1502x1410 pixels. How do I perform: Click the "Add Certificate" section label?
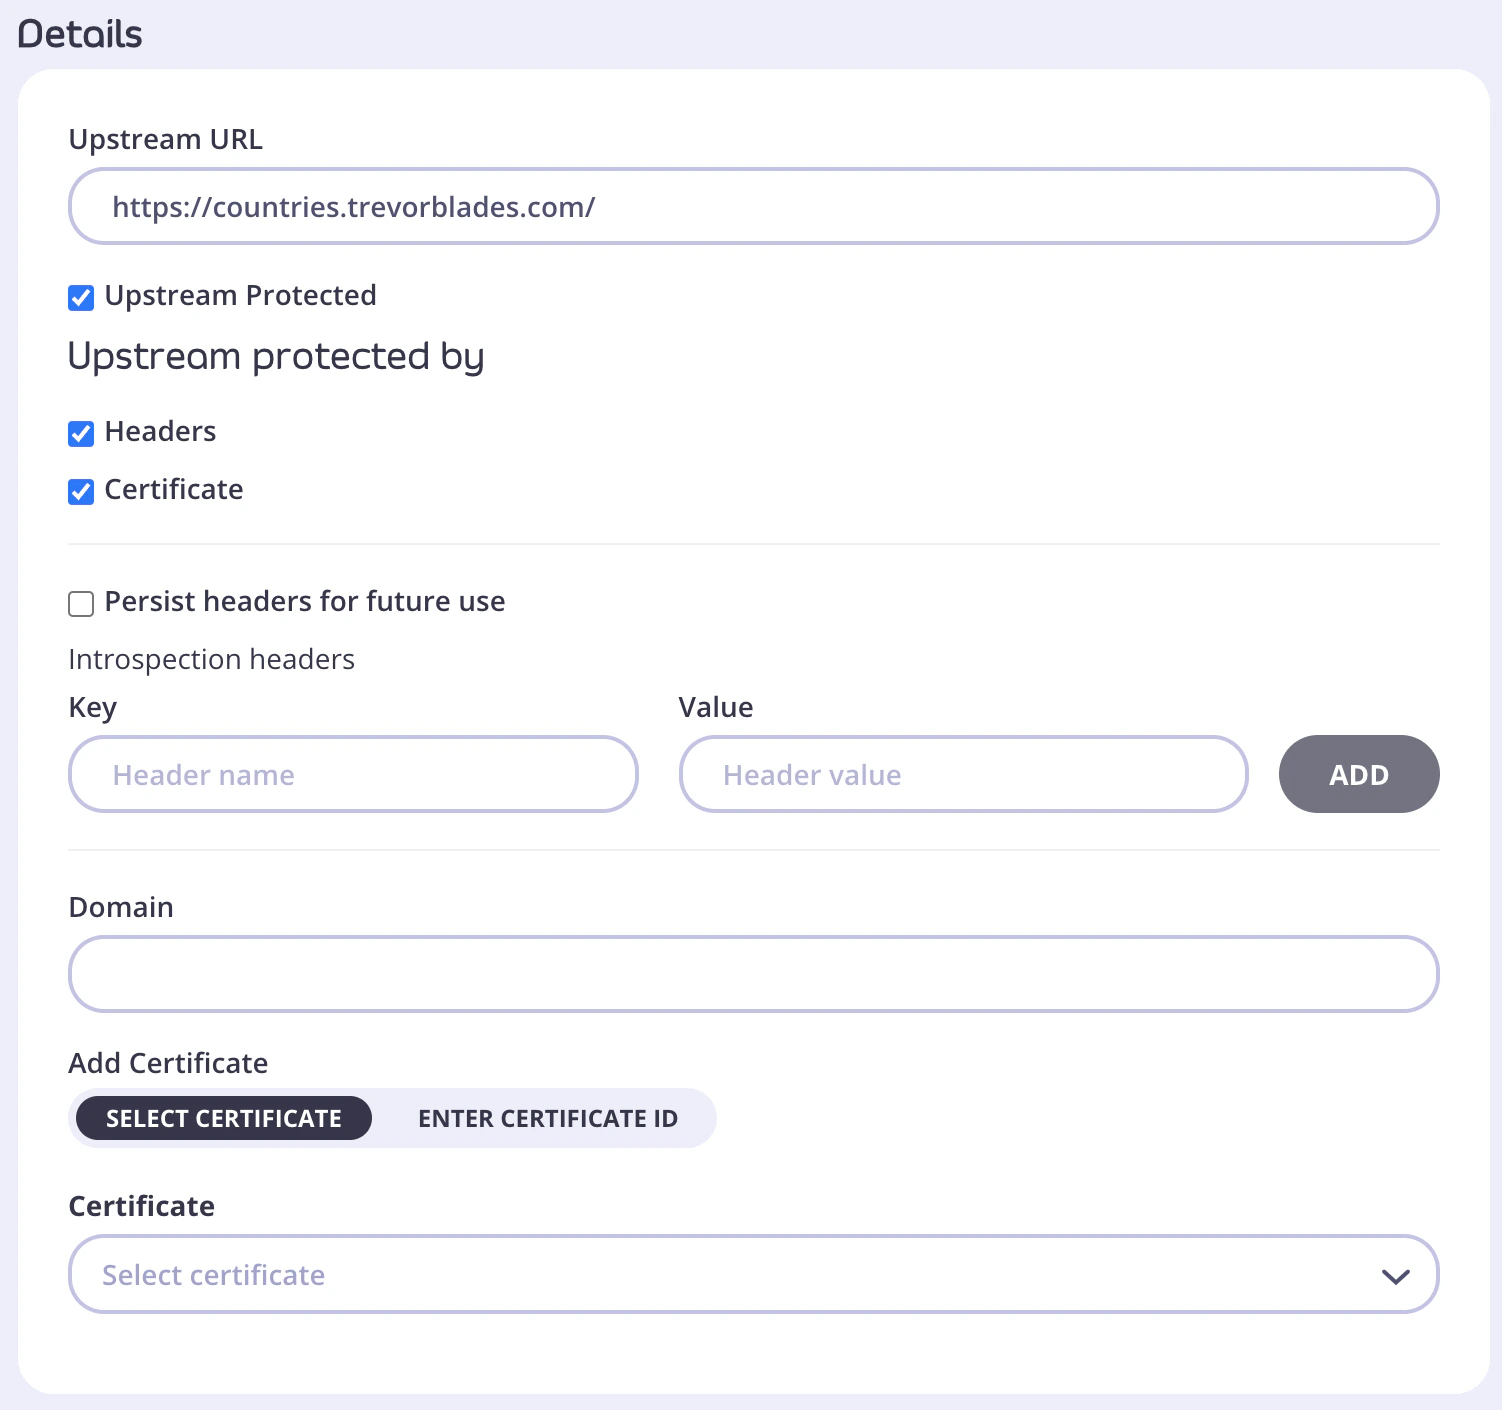(168, 1064)
